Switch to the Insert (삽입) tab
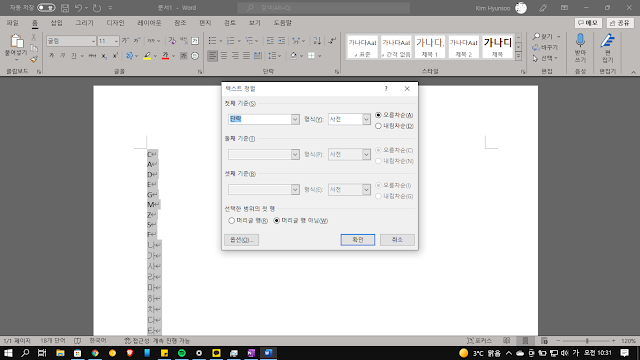The width and height of the screenshot is (640, 360). pos(56,23)
